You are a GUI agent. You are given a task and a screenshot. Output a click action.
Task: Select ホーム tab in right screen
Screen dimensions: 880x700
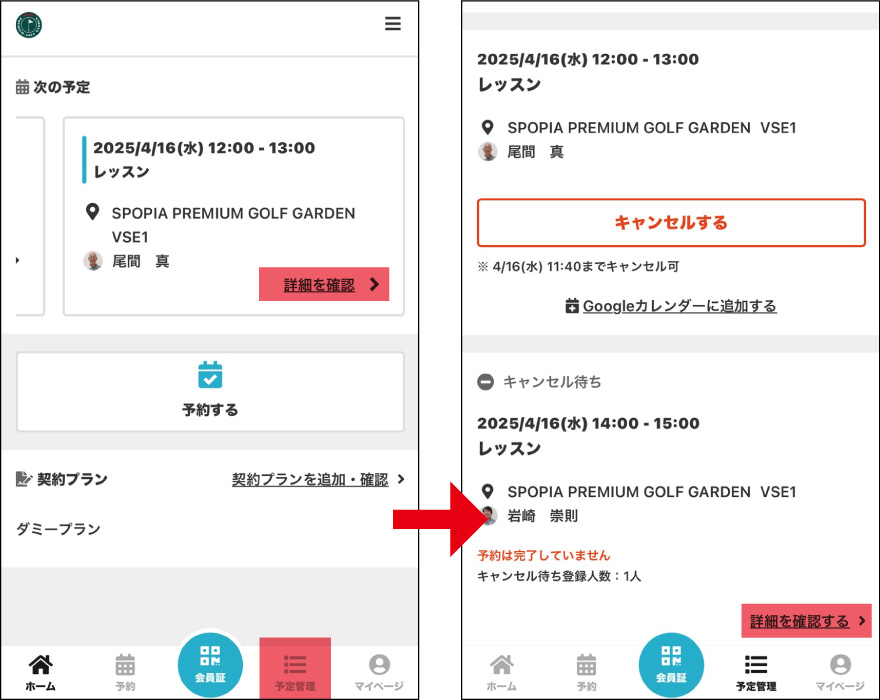coord(501,672)
